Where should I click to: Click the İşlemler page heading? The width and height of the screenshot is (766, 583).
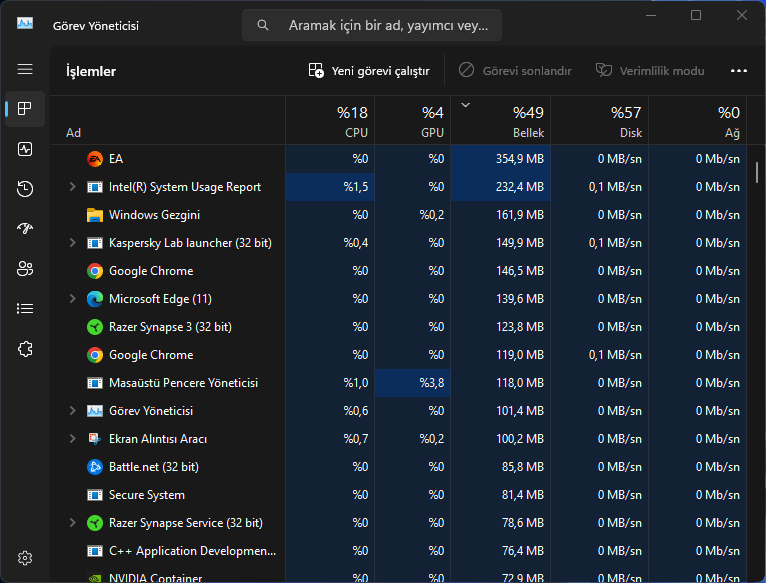pos(91,71)
